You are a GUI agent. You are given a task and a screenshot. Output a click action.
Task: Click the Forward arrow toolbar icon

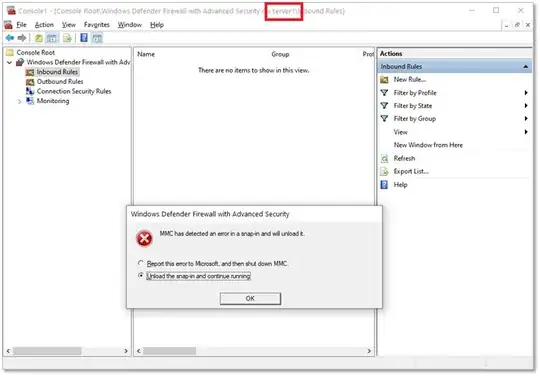[x=22, y=38]
